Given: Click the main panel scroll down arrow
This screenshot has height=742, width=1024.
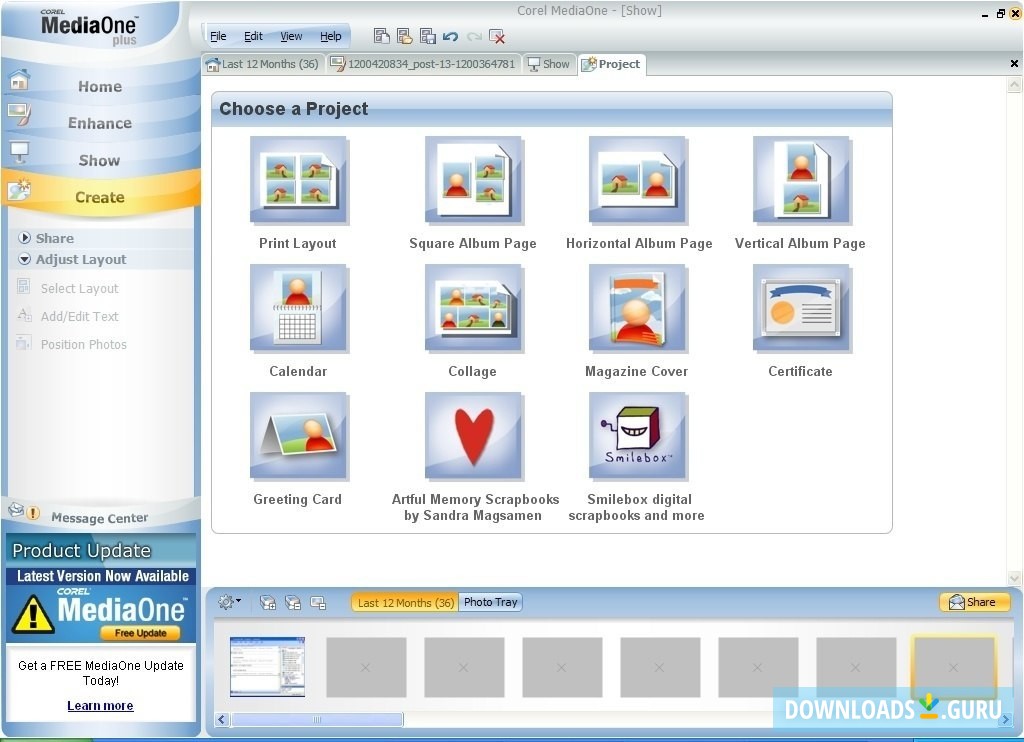Looking at the screenshot, I should (x=1014, y=577).
